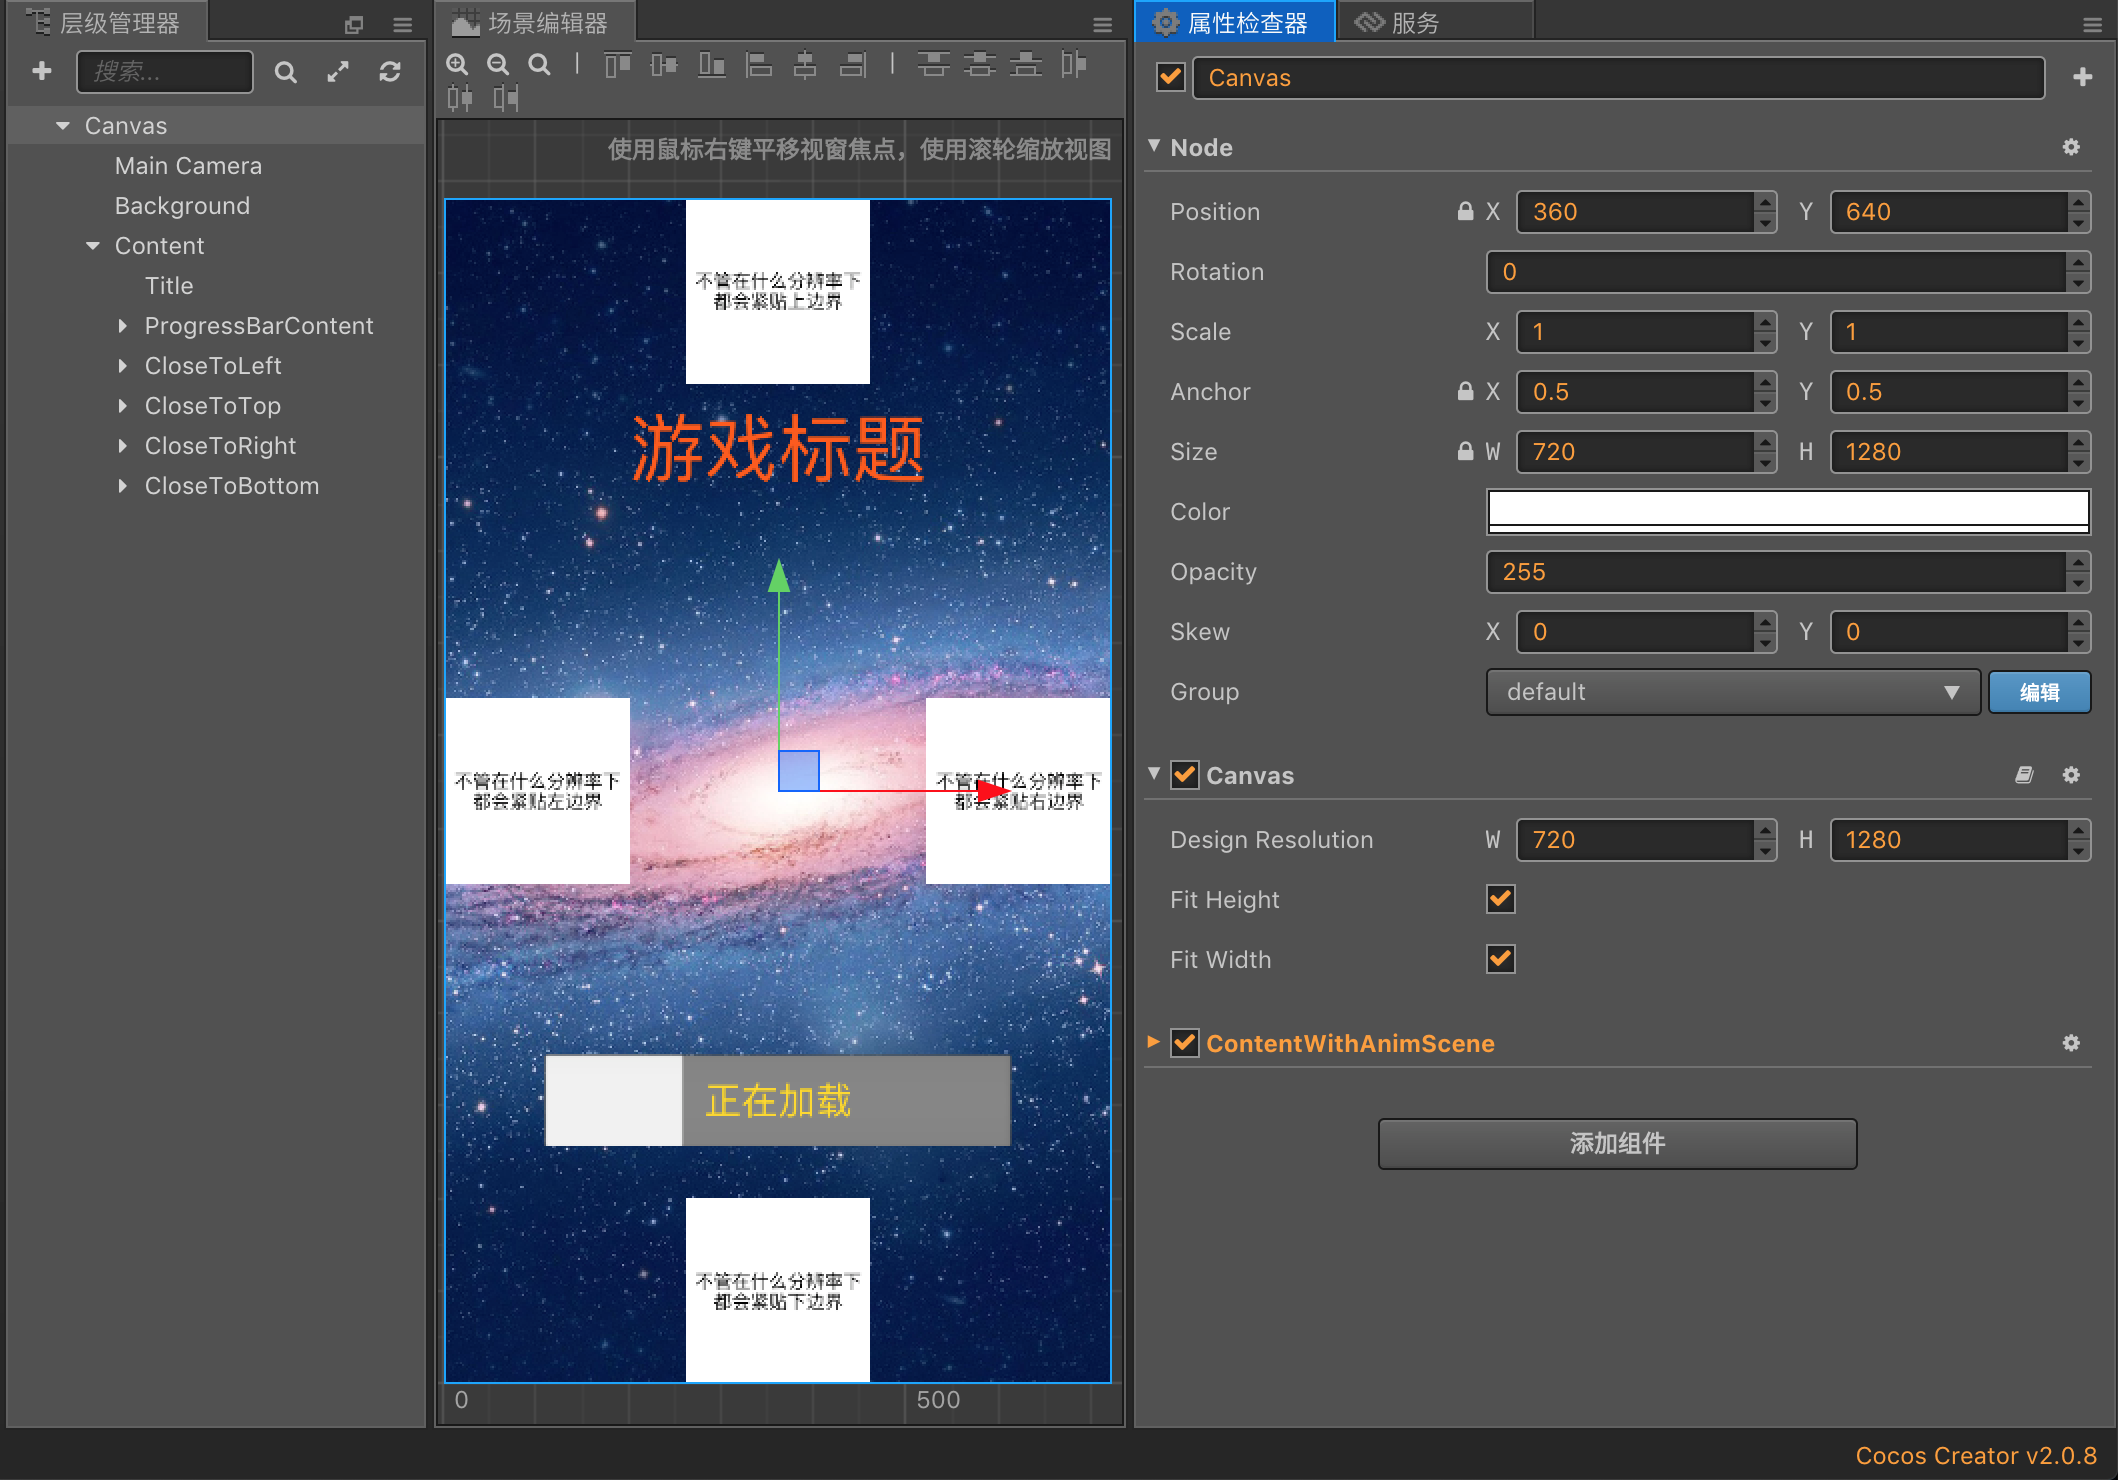Click the align top edges icon

(617, 65)
